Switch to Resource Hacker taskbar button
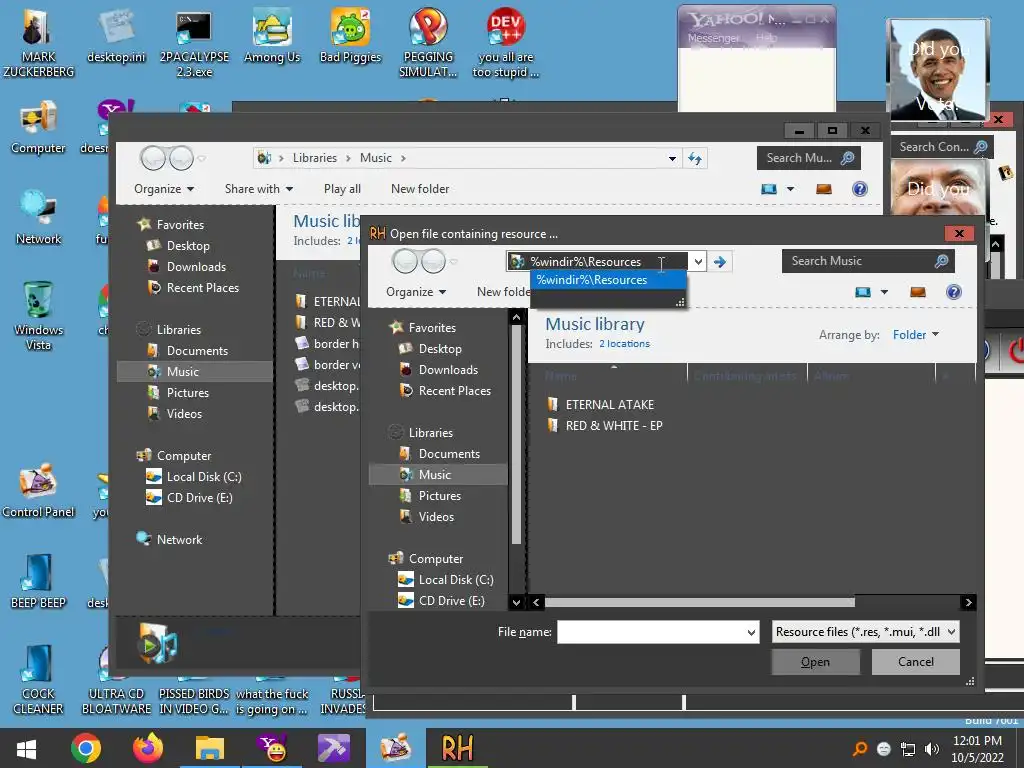This screenshot has width=1024, height=768. [457, 748]
